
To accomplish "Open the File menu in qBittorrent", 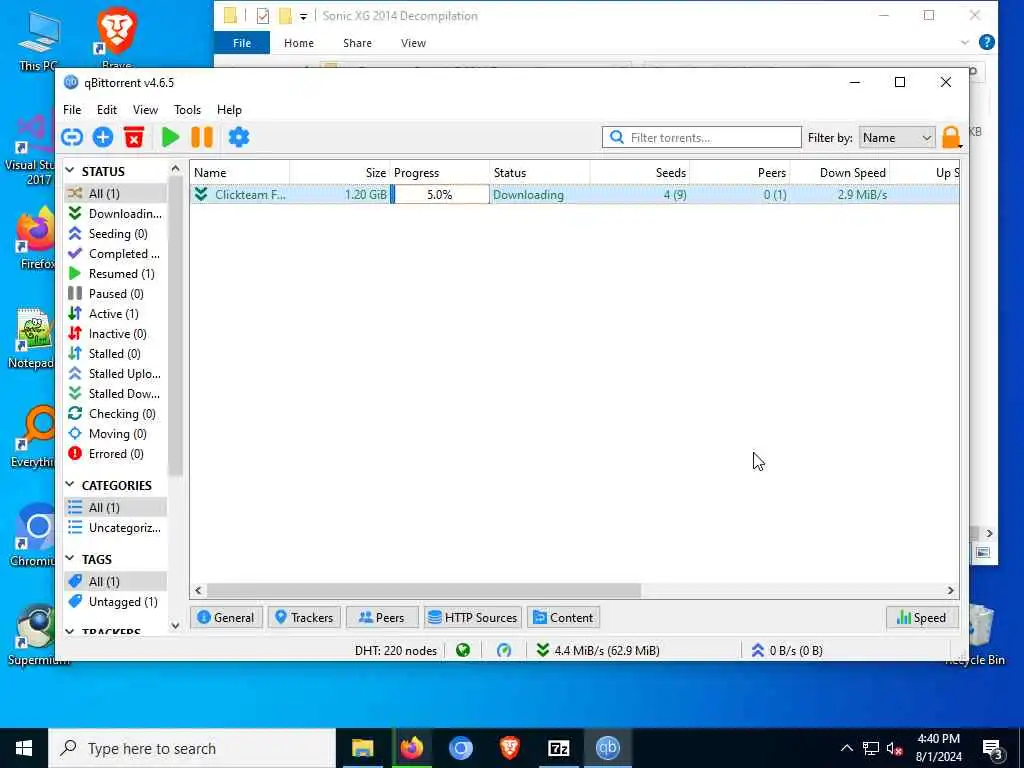I will coord(72,110).
